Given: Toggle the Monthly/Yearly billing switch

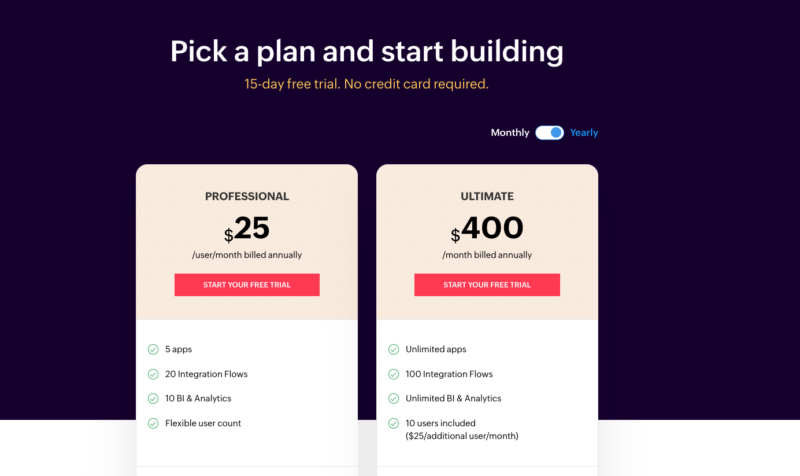Looking at the screenshot, I should [x=549, y=132].
